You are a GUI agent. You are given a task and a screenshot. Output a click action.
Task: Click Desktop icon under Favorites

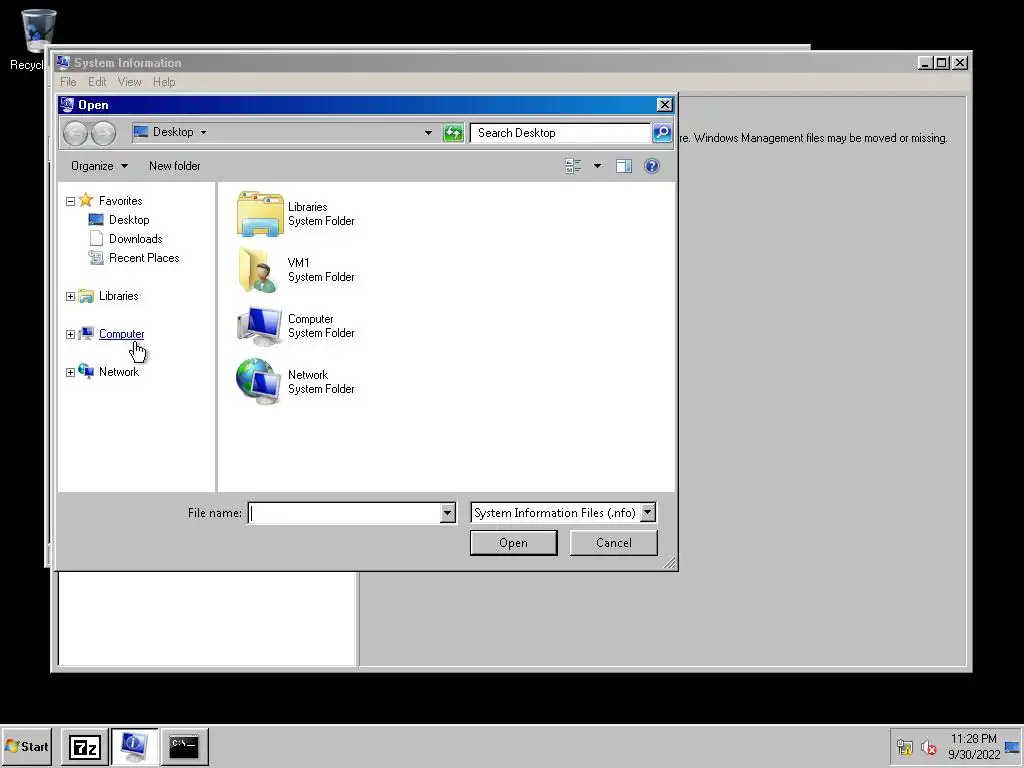click(x=96, y=219)
